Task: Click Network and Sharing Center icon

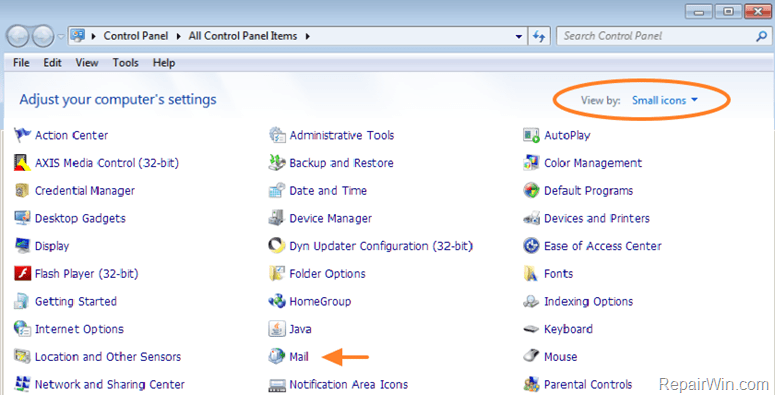Action: 22,384
